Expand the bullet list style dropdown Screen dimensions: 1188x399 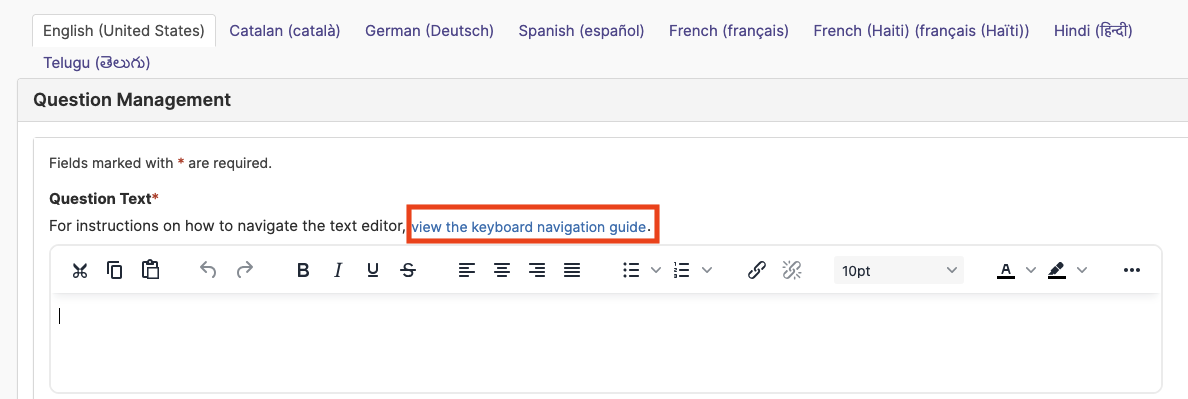(x=656, y=270)
